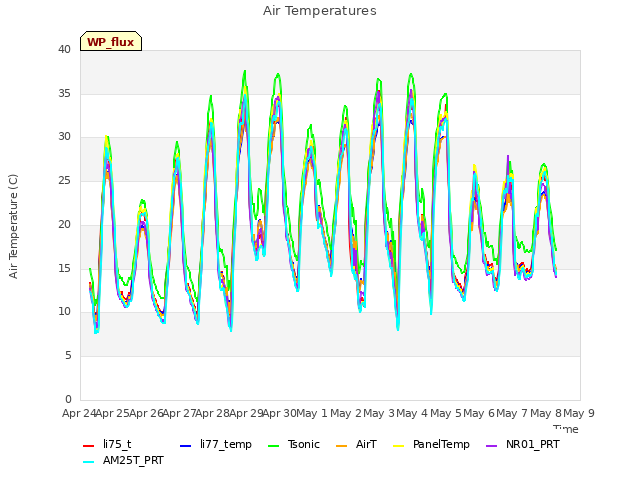Screen dimensions: 640x480
Task: Click the green Tsonic legend swatch
Action: pos(274,445)
